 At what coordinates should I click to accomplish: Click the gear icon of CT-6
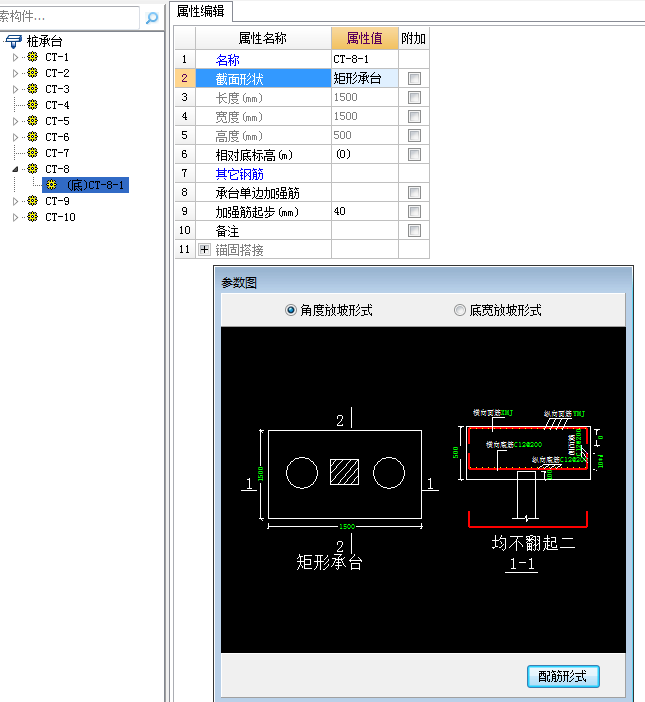[x=32, y=137]
